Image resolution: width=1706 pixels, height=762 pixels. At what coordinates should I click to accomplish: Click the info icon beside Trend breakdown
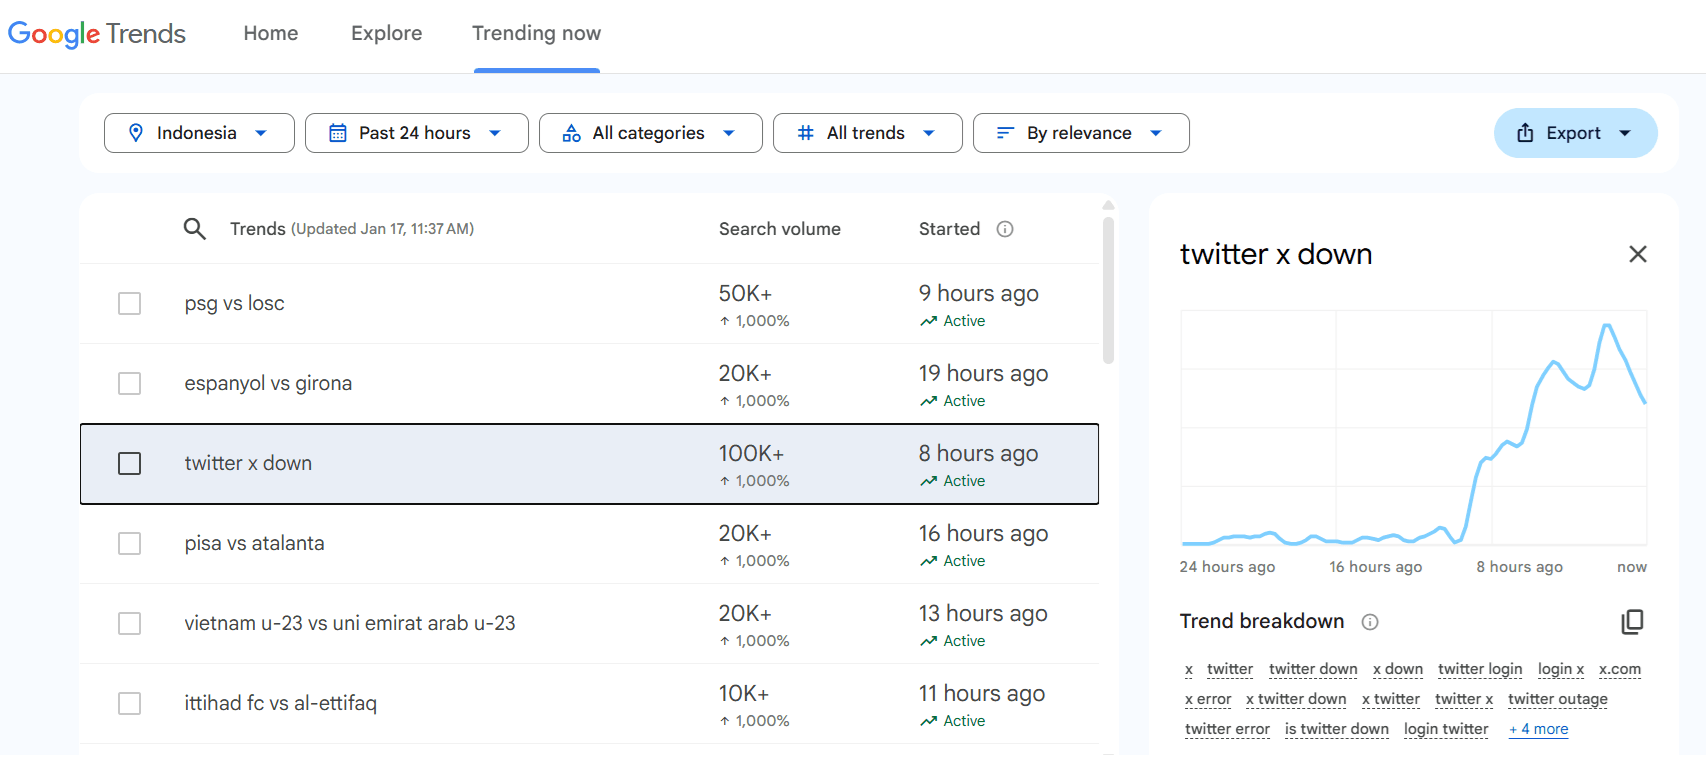pos(1370,622)
